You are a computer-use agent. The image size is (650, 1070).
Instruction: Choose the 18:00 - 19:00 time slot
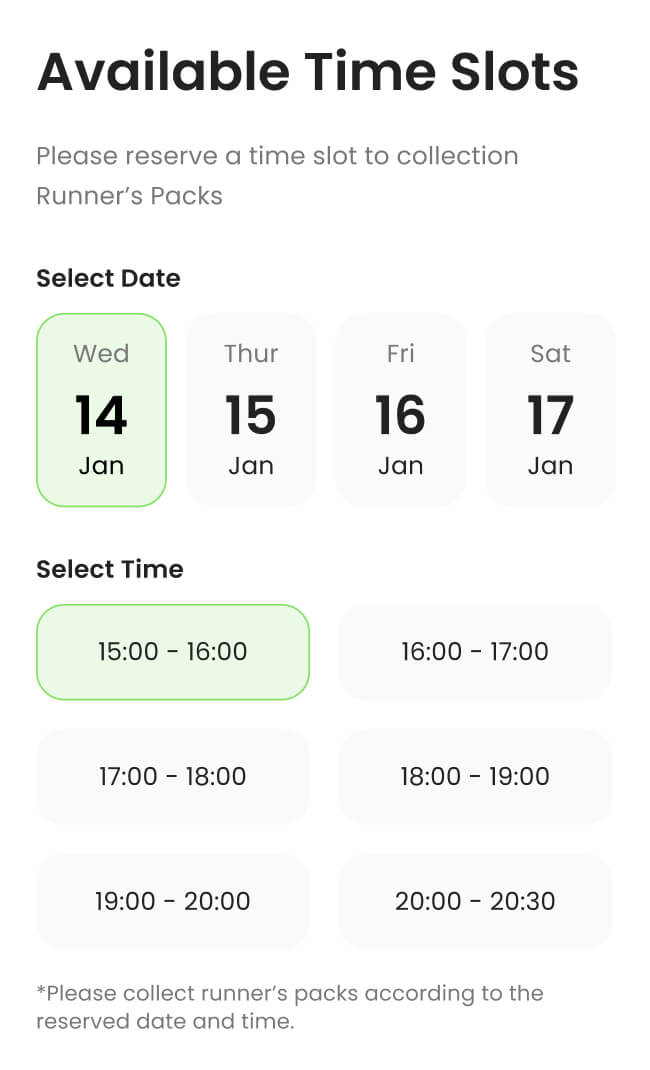(x=475, y=777)
